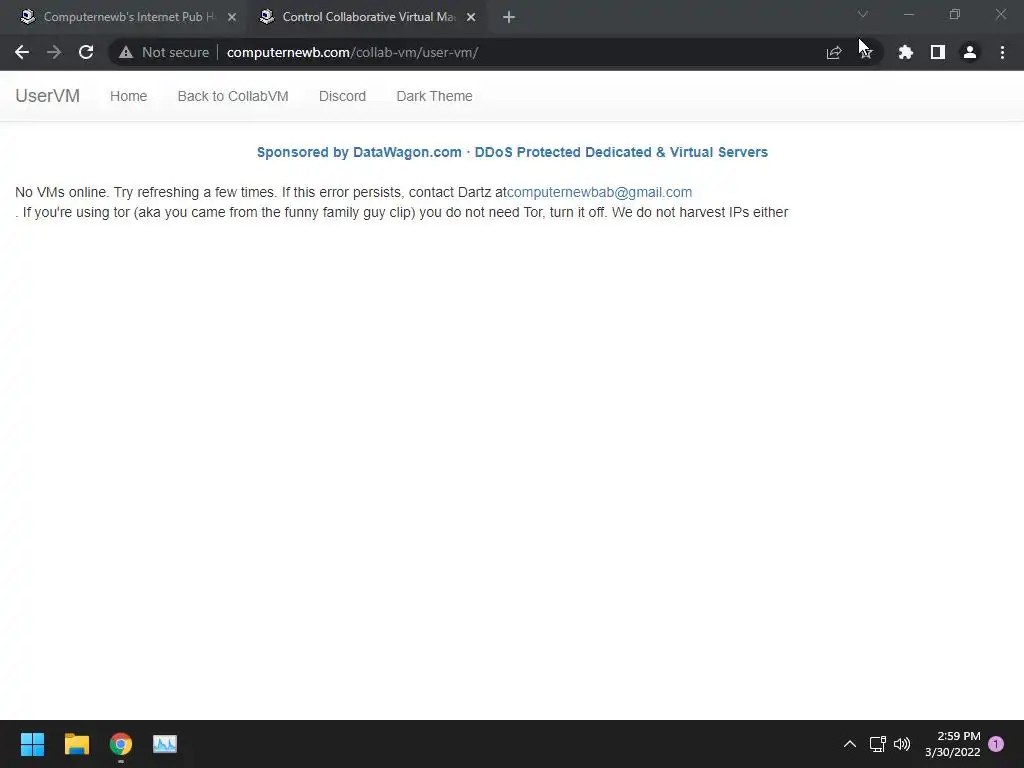Viewport: 1024px width, 768px height.
Task: Click the Chrome taskbar icon
Action: tap(121, 744)
